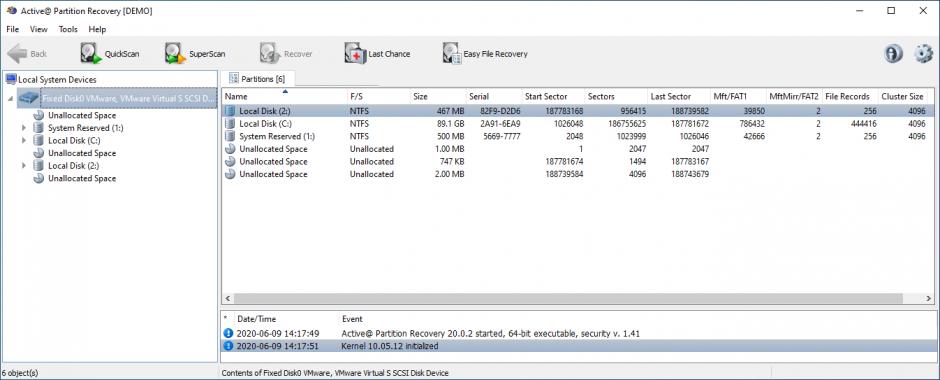Select System Reserved (1:) partitions list row
Image resolution: width=940 pixels, height=380 pixels.
coord(578,136)
